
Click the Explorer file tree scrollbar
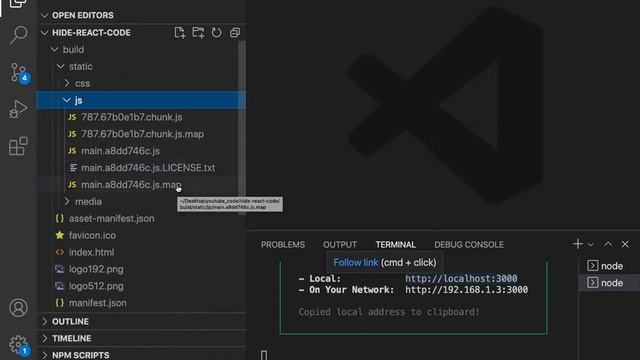click(242, 127)
